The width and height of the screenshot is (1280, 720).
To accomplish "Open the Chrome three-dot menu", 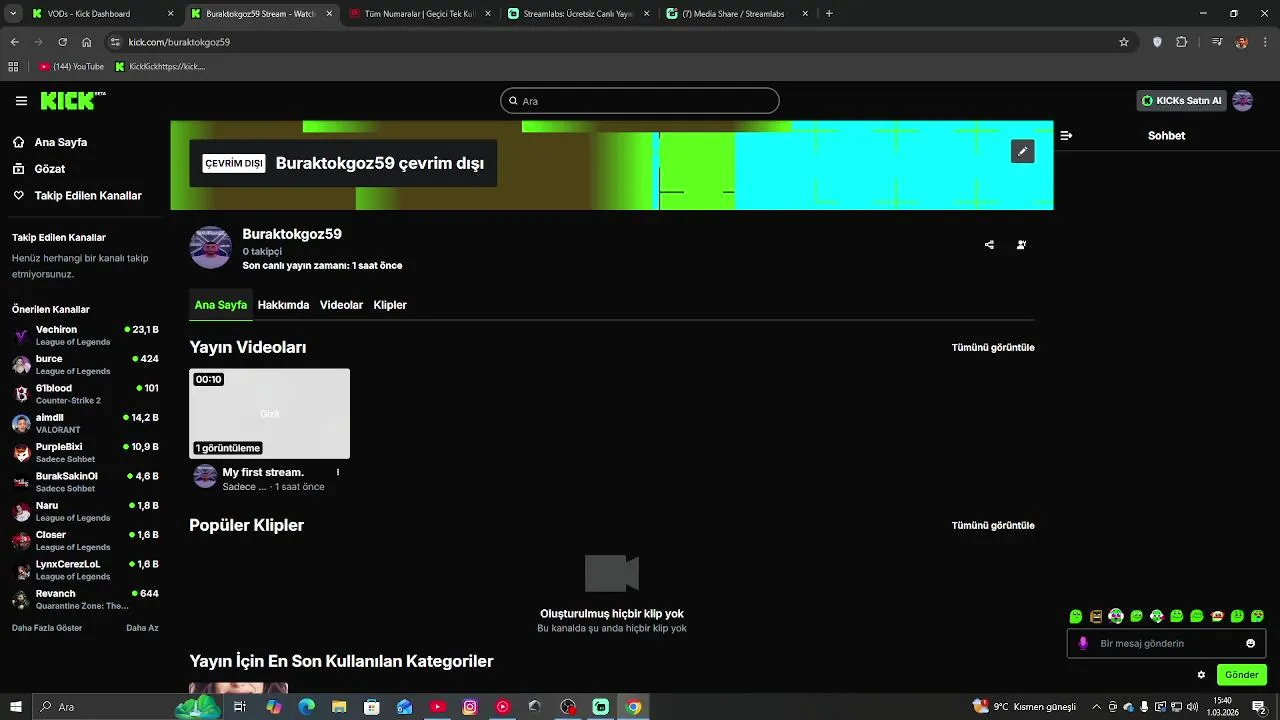I will [x=1264, y=42].
